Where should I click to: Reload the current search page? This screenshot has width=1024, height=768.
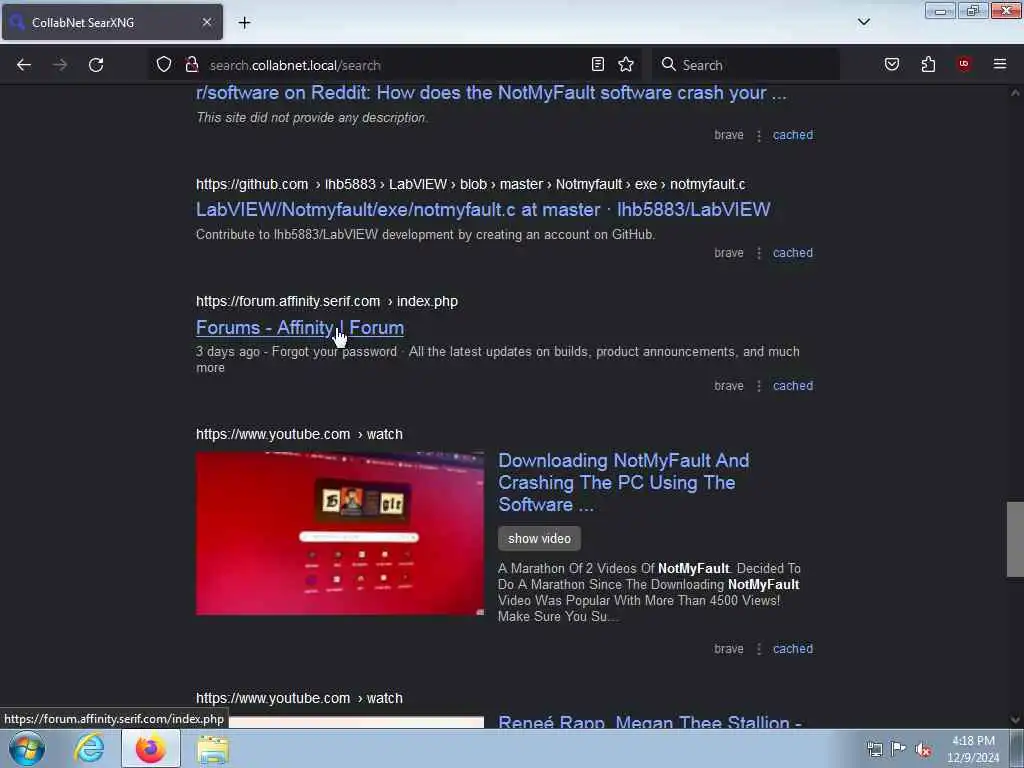[96, 65]
